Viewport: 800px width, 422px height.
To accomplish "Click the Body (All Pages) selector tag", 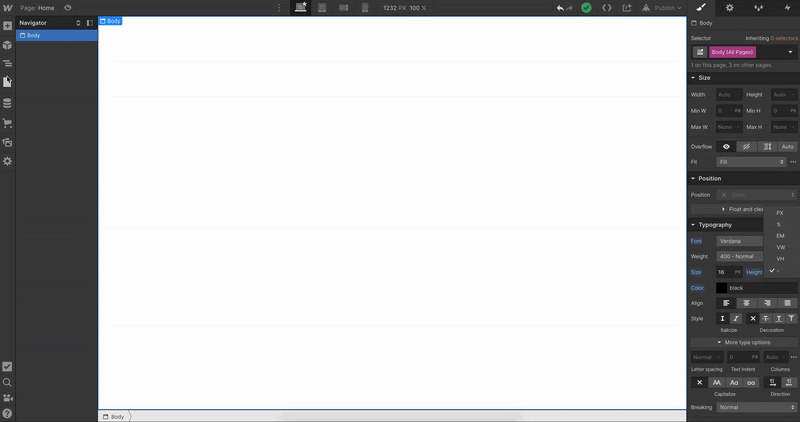I will (x=732, y=52).
